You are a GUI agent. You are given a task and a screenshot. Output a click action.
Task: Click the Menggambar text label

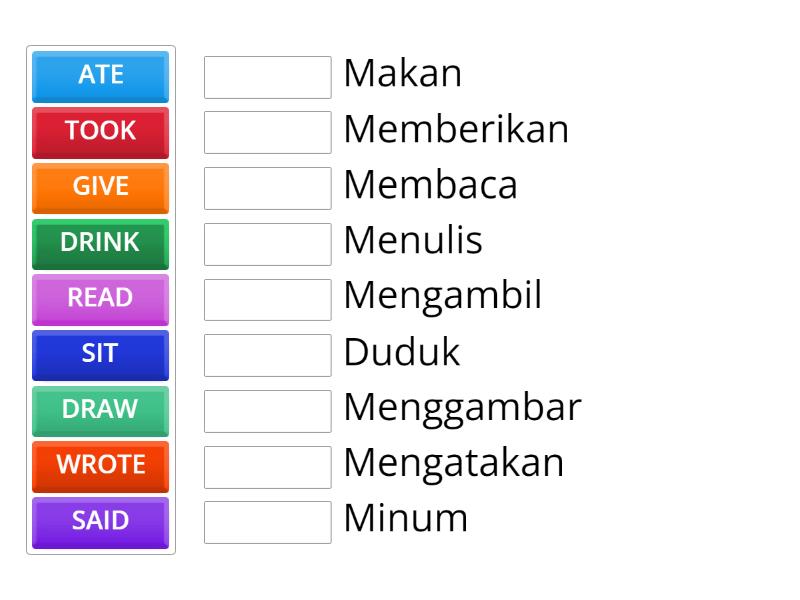click(x=462, y=407)
